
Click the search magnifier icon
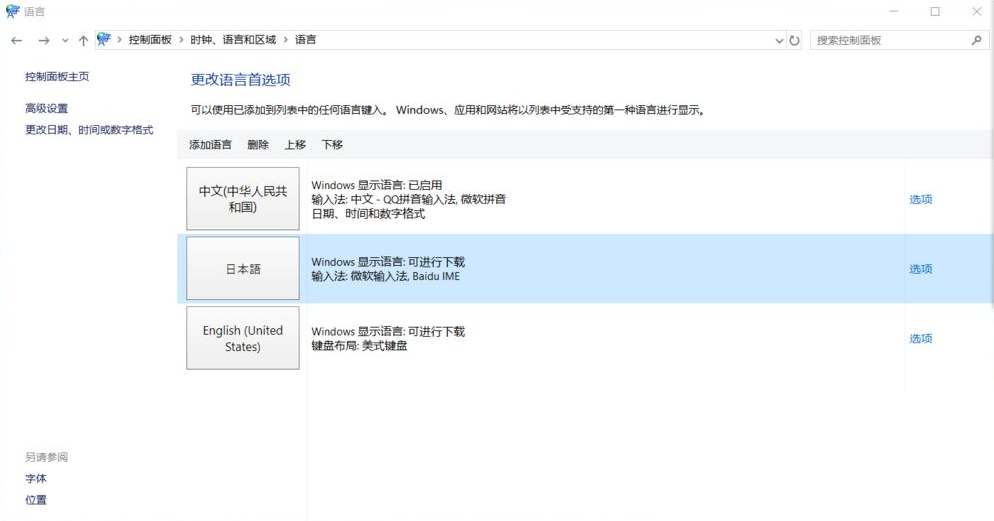(x=977, y=41)
